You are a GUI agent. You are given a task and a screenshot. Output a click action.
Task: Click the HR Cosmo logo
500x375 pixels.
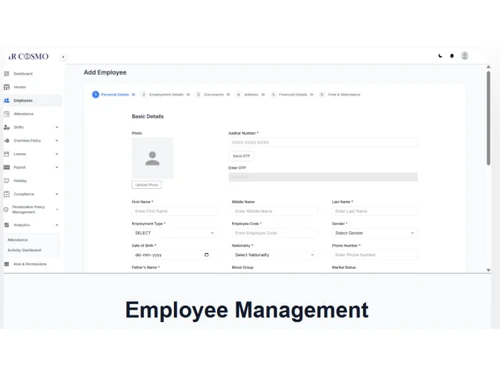pyautogui.click(x=29, y=56)
